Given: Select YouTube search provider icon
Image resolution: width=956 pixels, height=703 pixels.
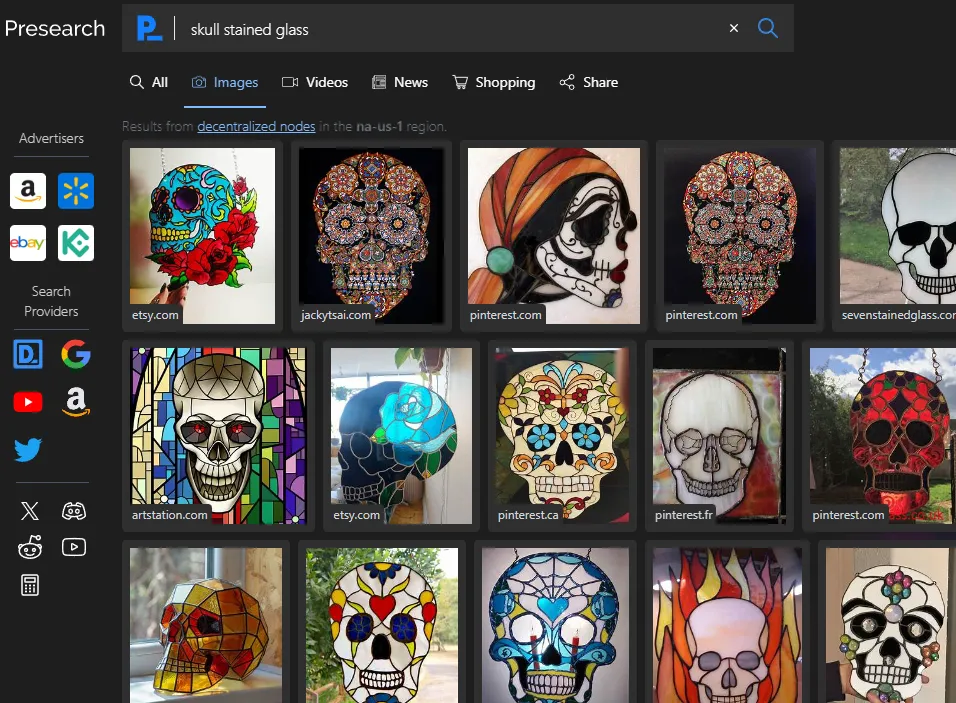Looking at the screenshot, I should [28, 402].
